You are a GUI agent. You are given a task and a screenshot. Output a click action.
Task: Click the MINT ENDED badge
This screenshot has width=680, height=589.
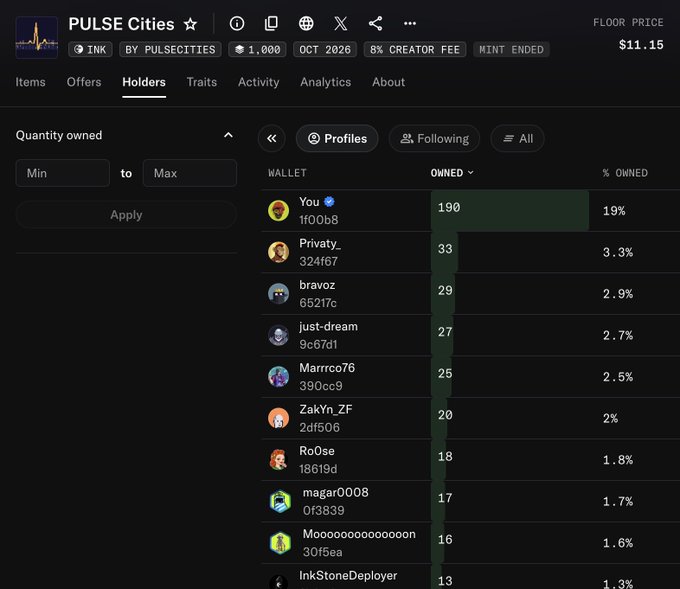click(511, 49)
